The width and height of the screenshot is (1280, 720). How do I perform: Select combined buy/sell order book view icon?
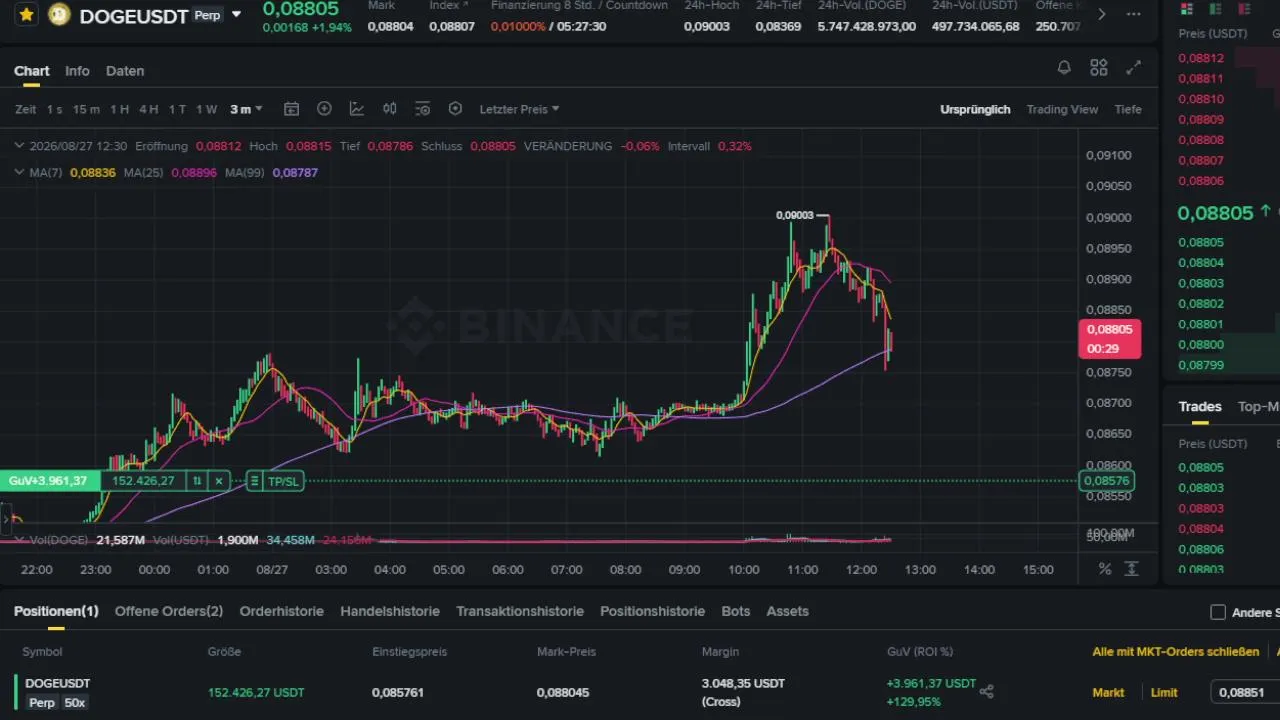1187,9
